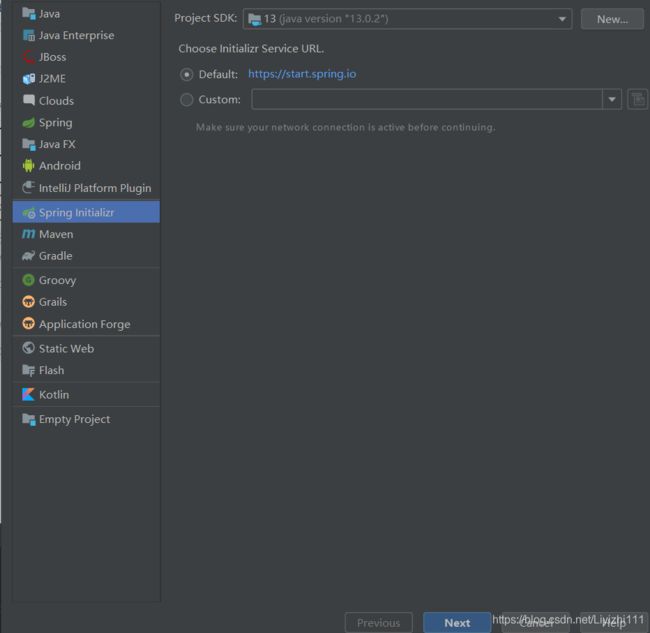This screenshot has width=650, height=633.
Task: Click the Clouds speech-bubble icon
Action: [29, 100]
